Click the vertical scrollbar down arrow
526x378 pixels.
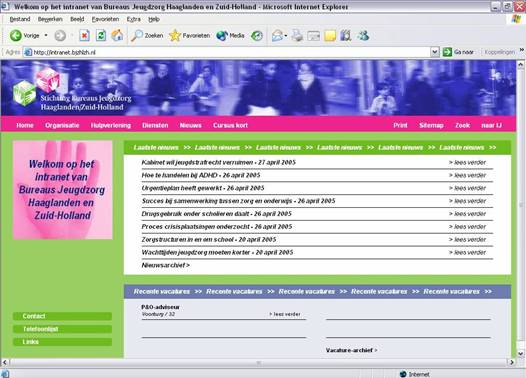(520, 354)
